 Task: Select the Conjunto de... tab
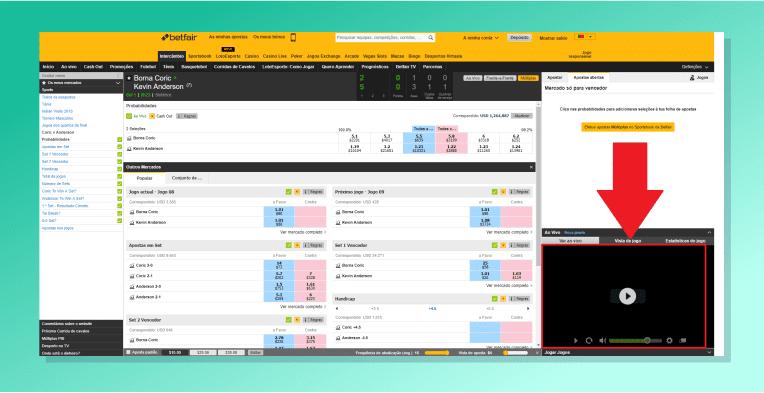click(187, 178)
